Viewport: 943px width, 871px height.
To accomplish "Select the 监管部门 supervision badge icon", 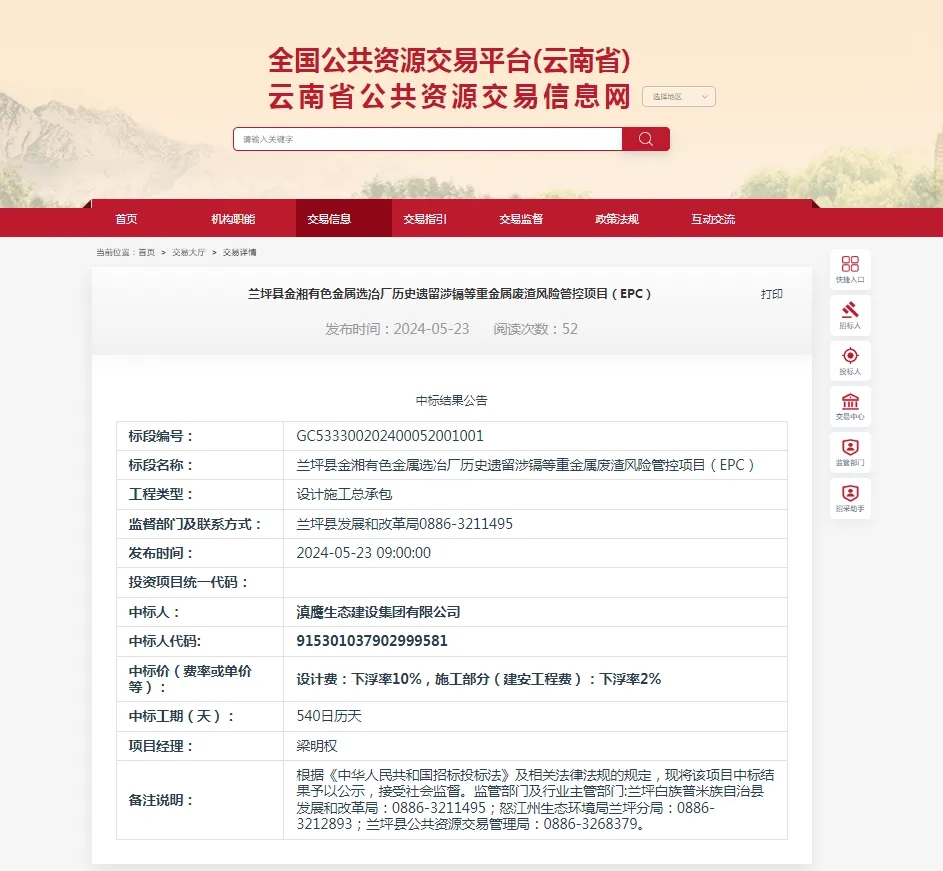I will 849,451.
